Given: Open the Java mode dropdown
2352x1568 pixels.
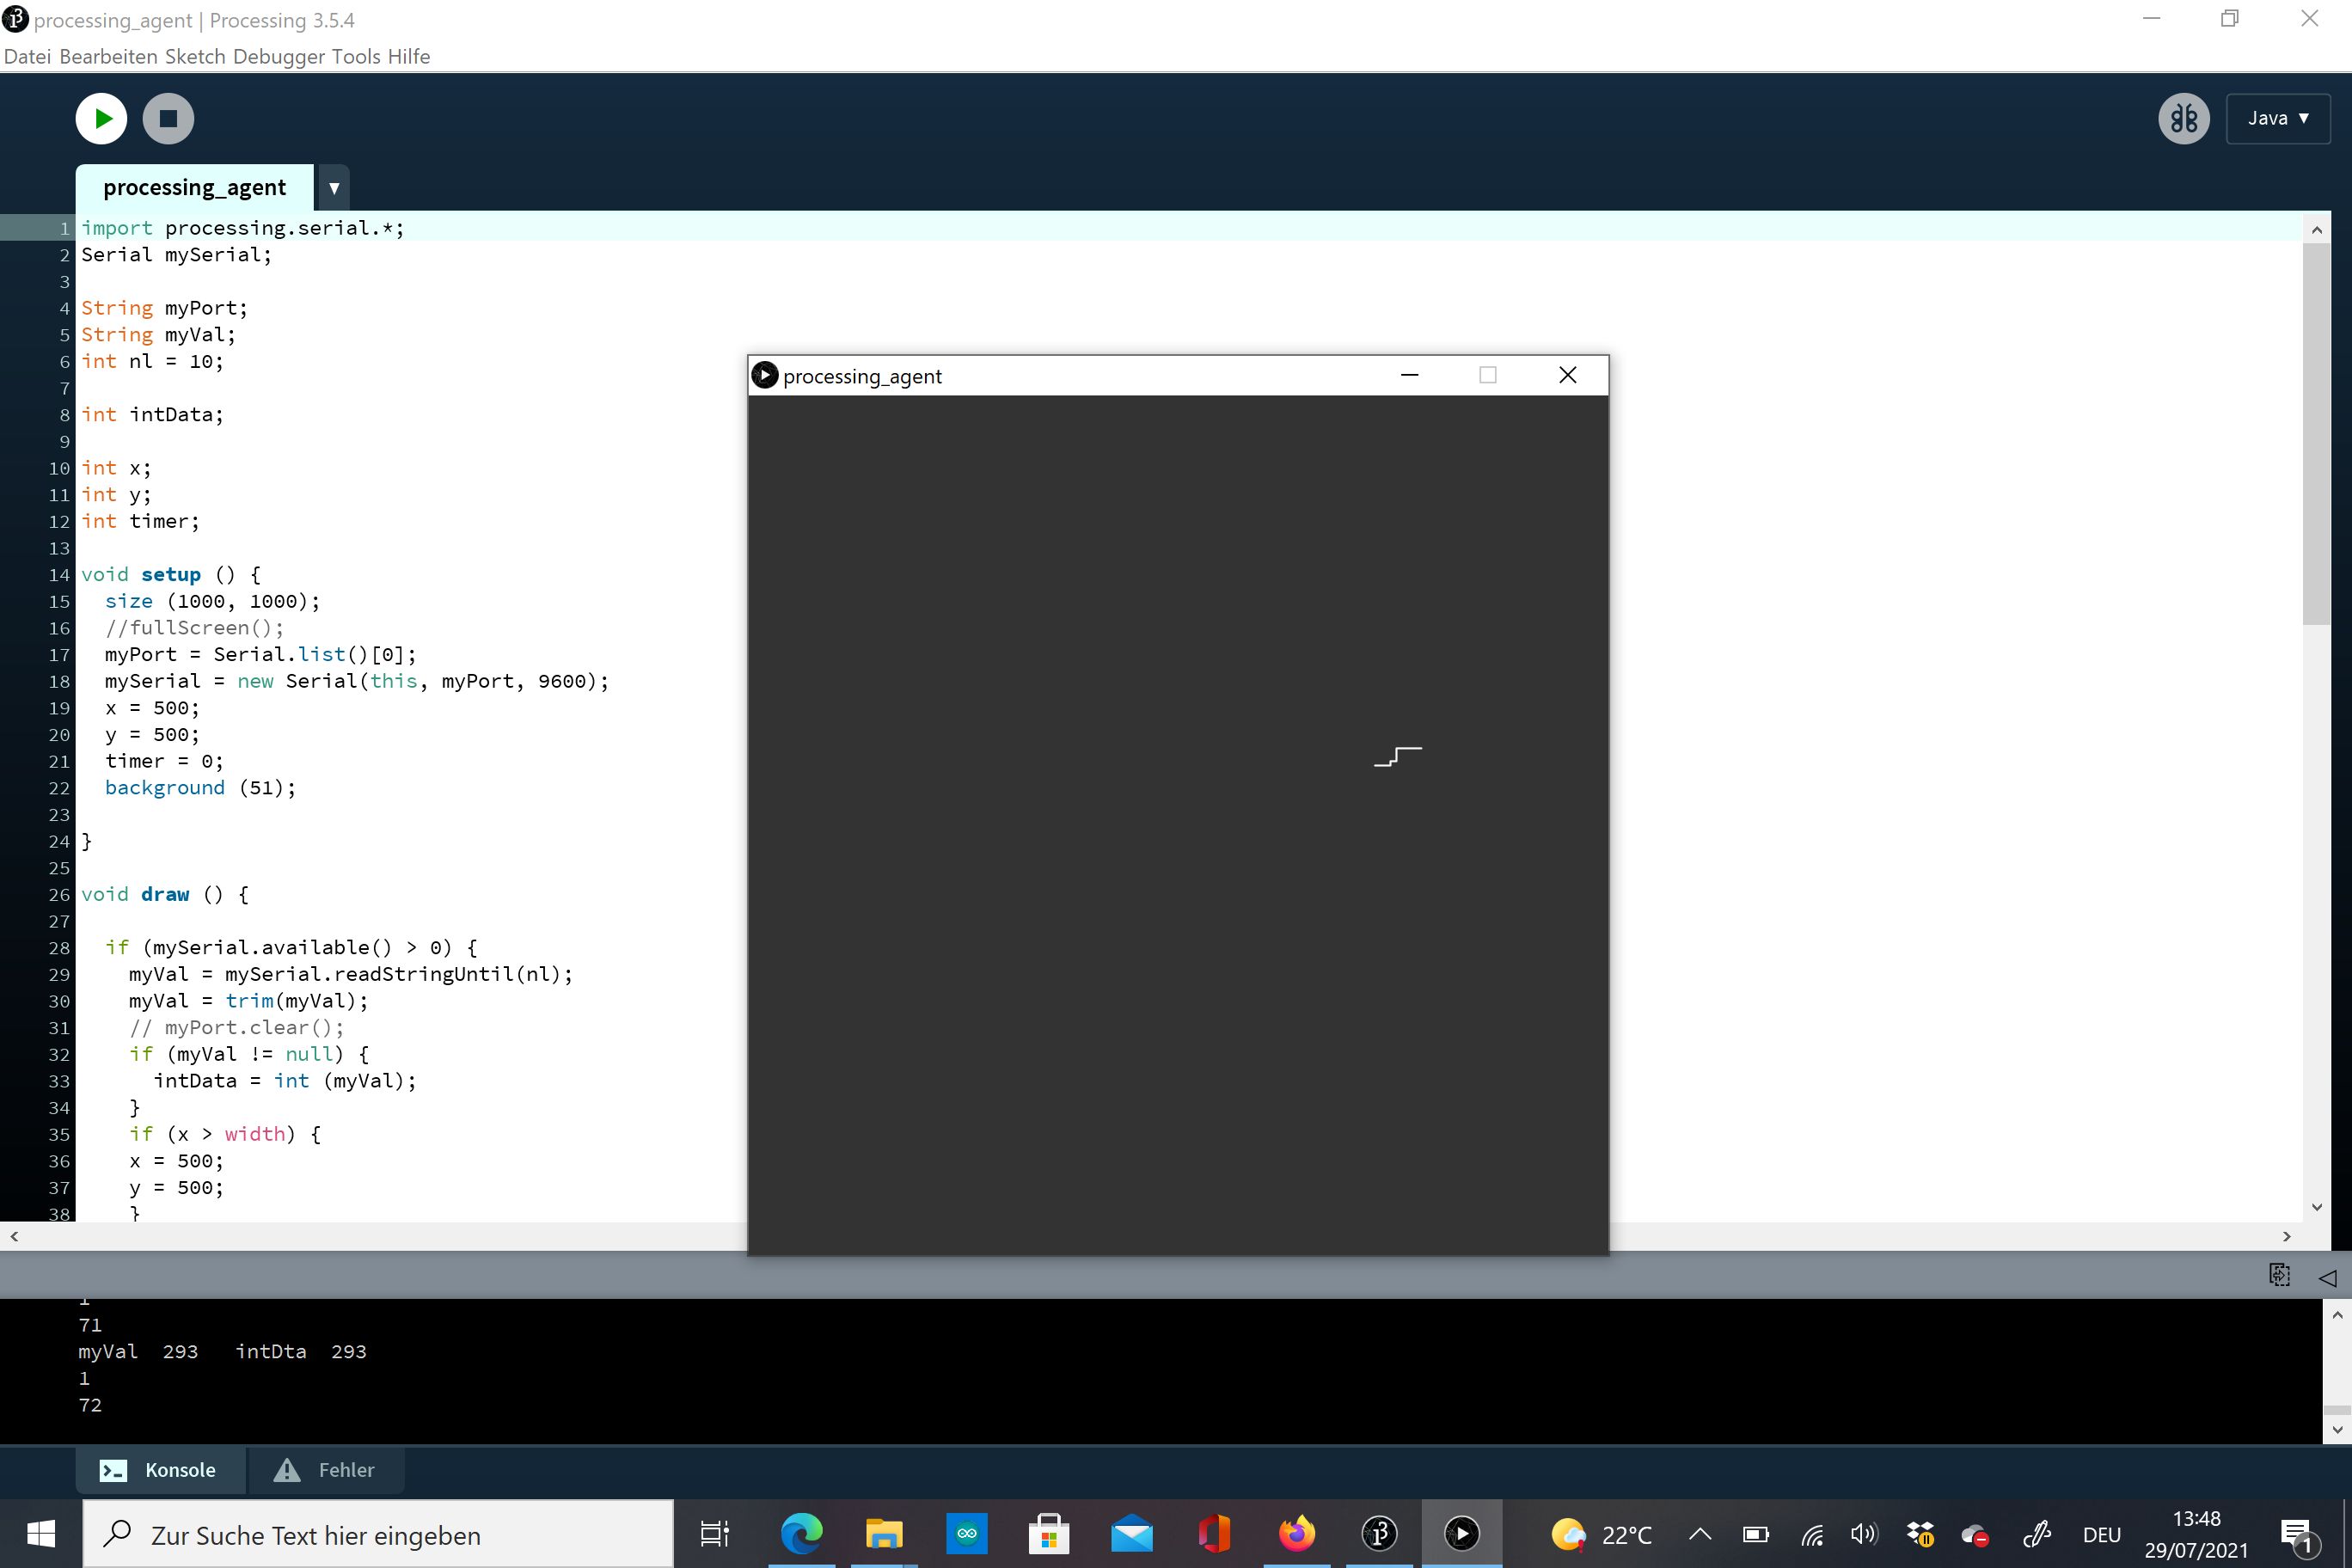Looking at the screenshot, I should 2277,118.
